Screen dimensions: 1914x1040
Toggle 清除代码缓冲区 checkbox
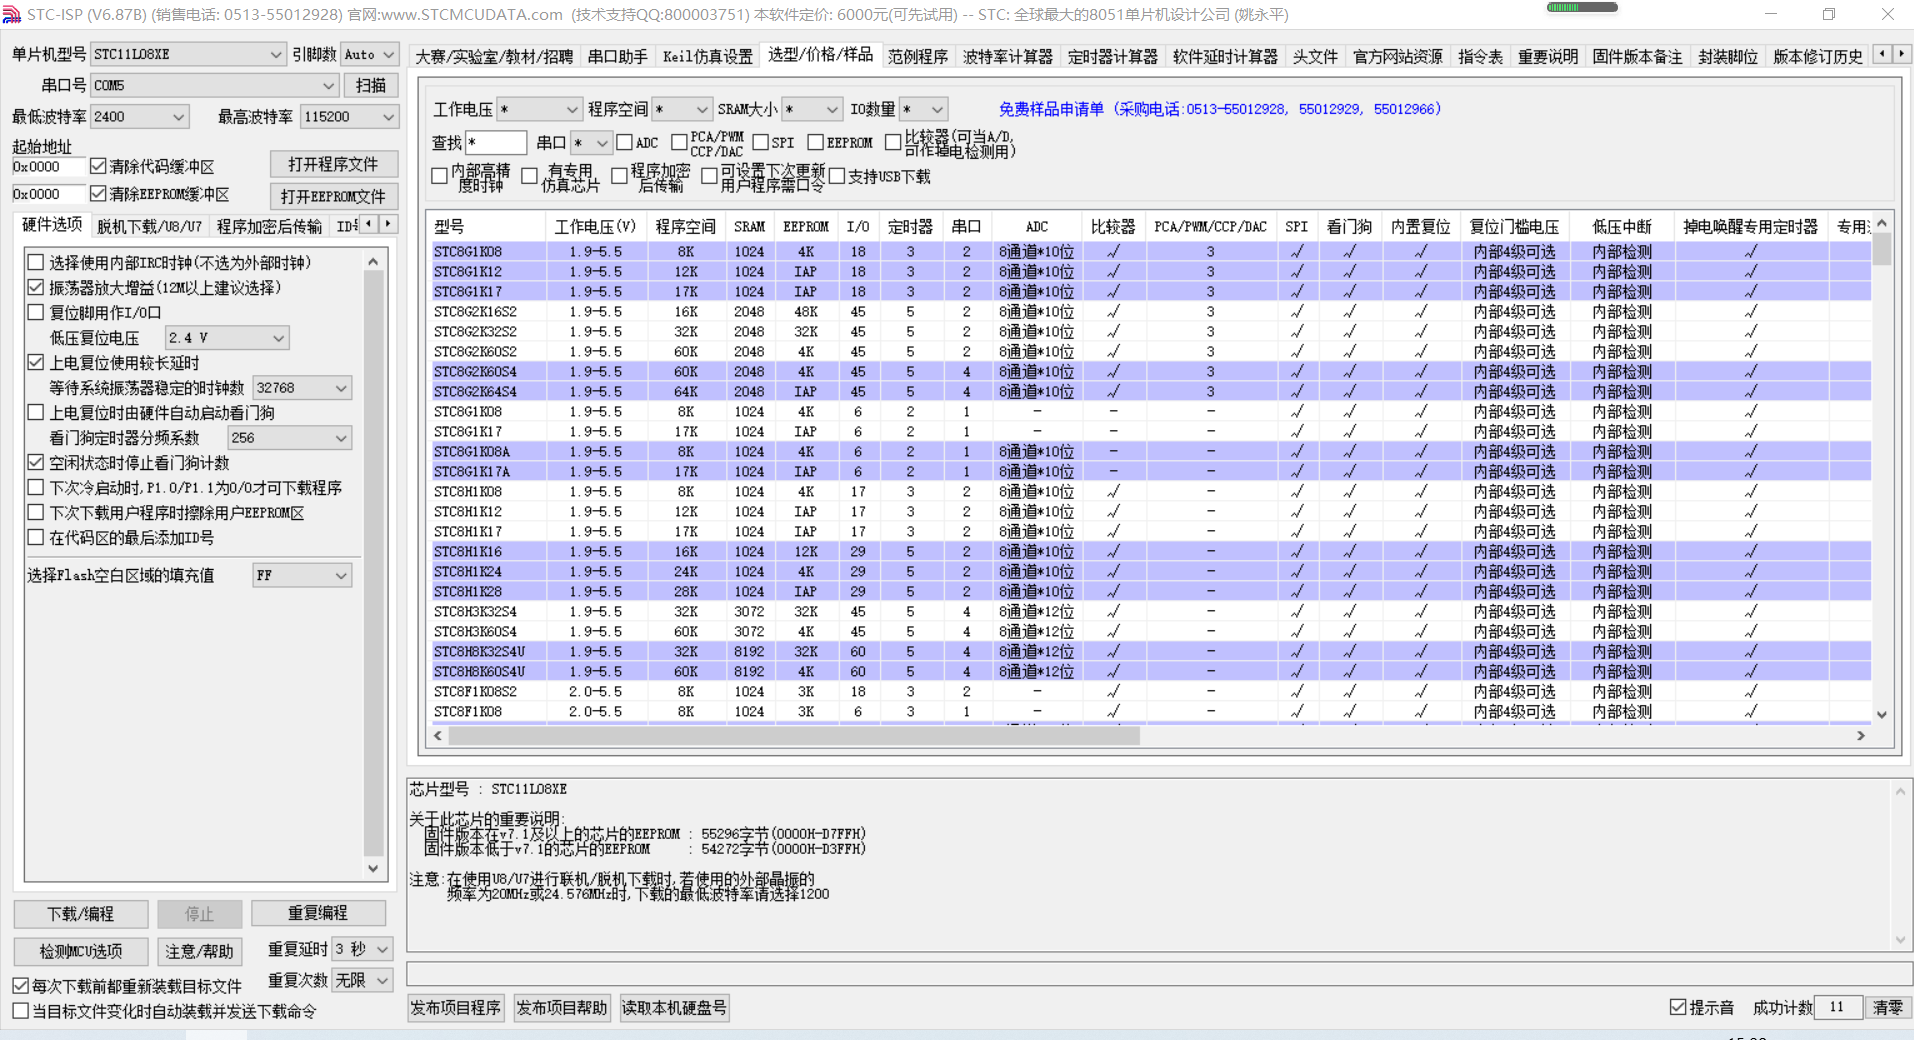tap(98, 166)
